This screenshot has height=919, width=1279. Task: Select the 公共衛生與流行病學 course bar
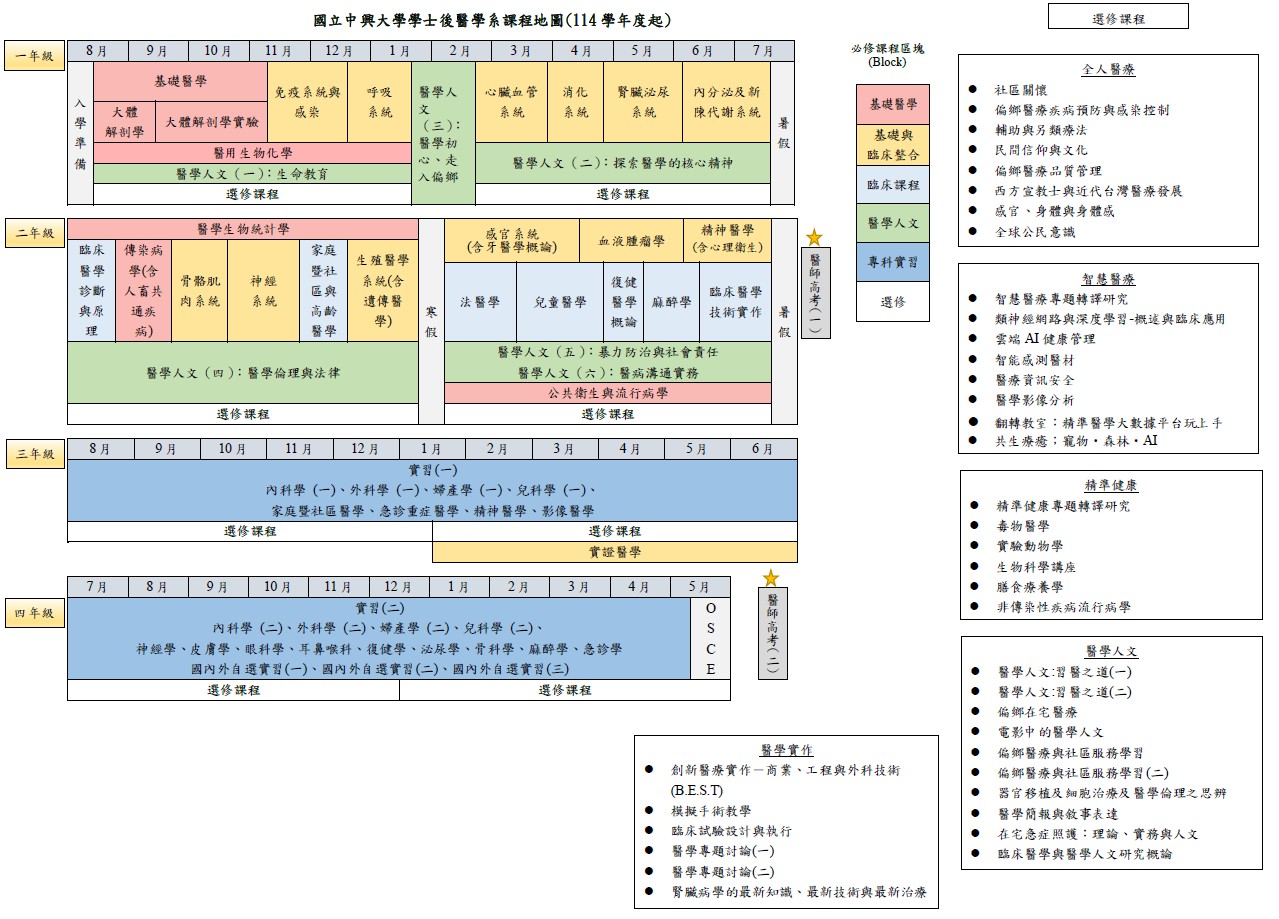click(x=607, y=393)
